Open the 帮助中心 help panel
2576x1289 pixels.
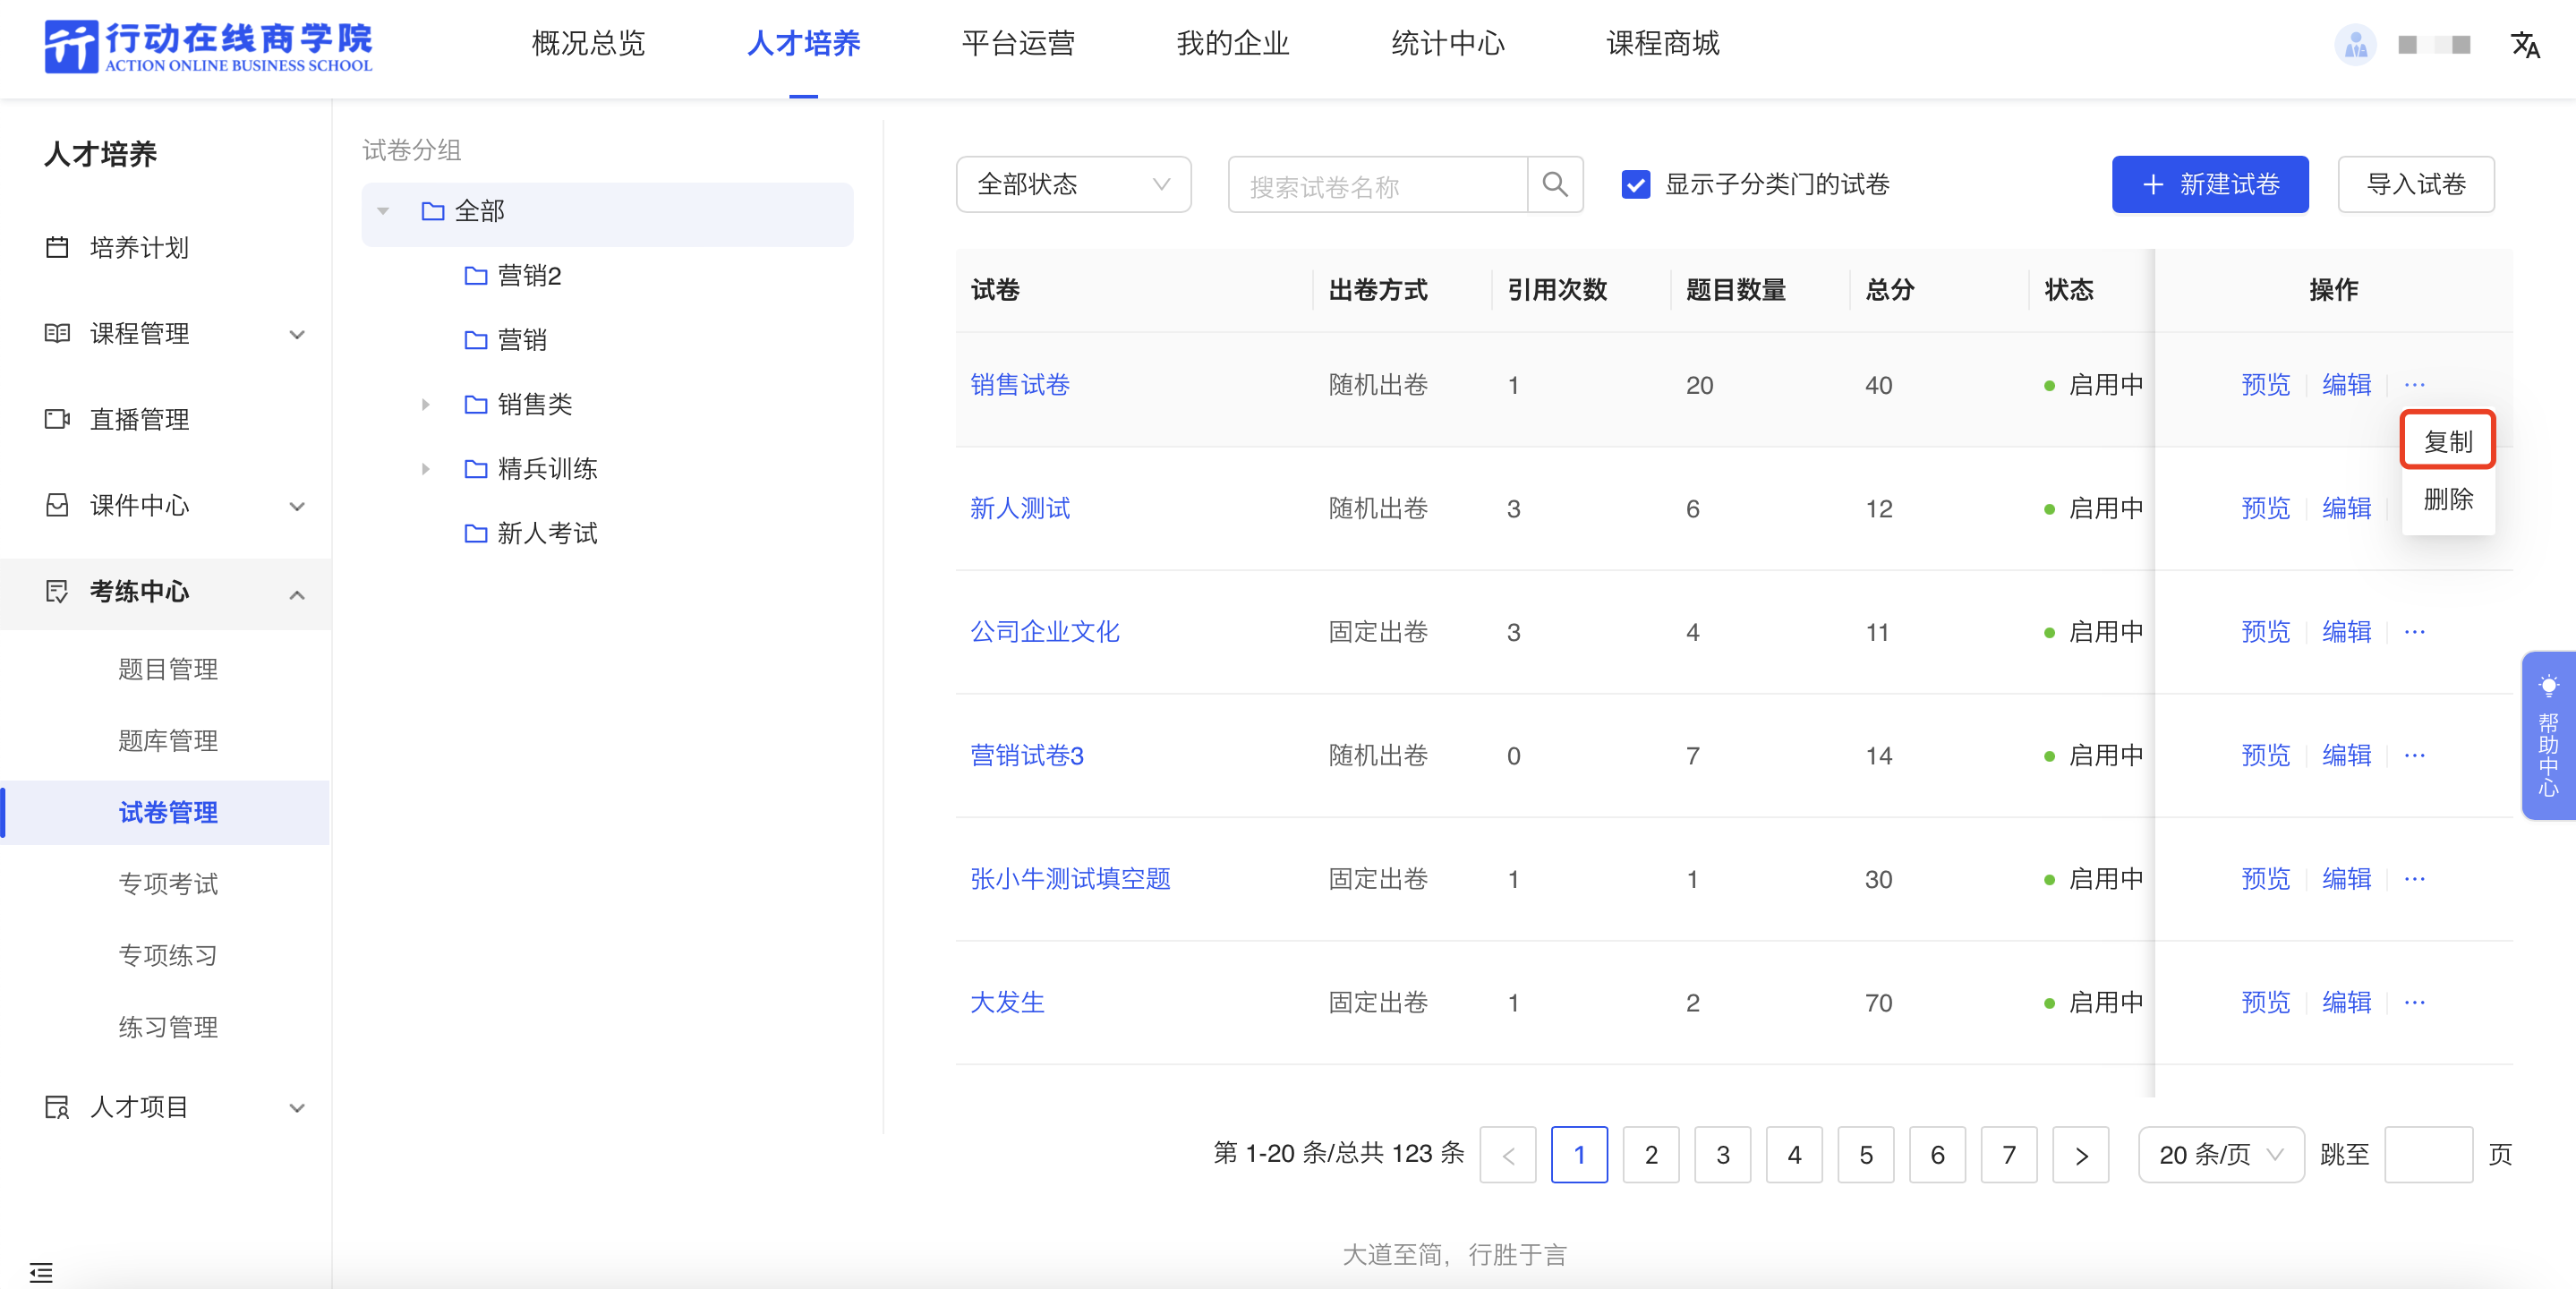point(2548,735)
